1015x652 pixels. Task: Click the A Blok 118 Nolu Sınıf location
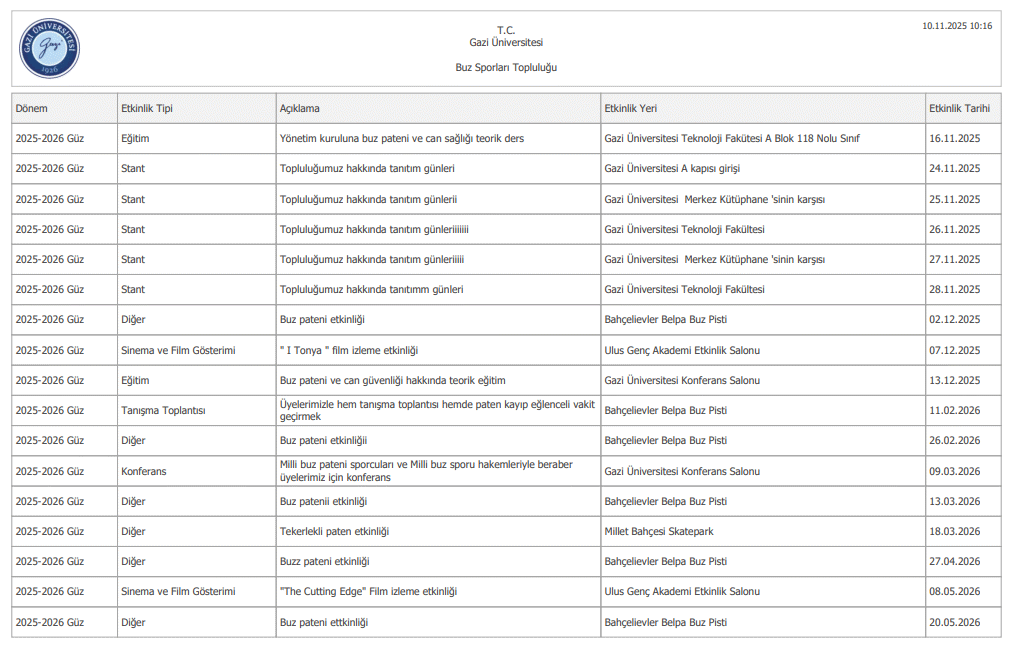(x=732, y=139)
